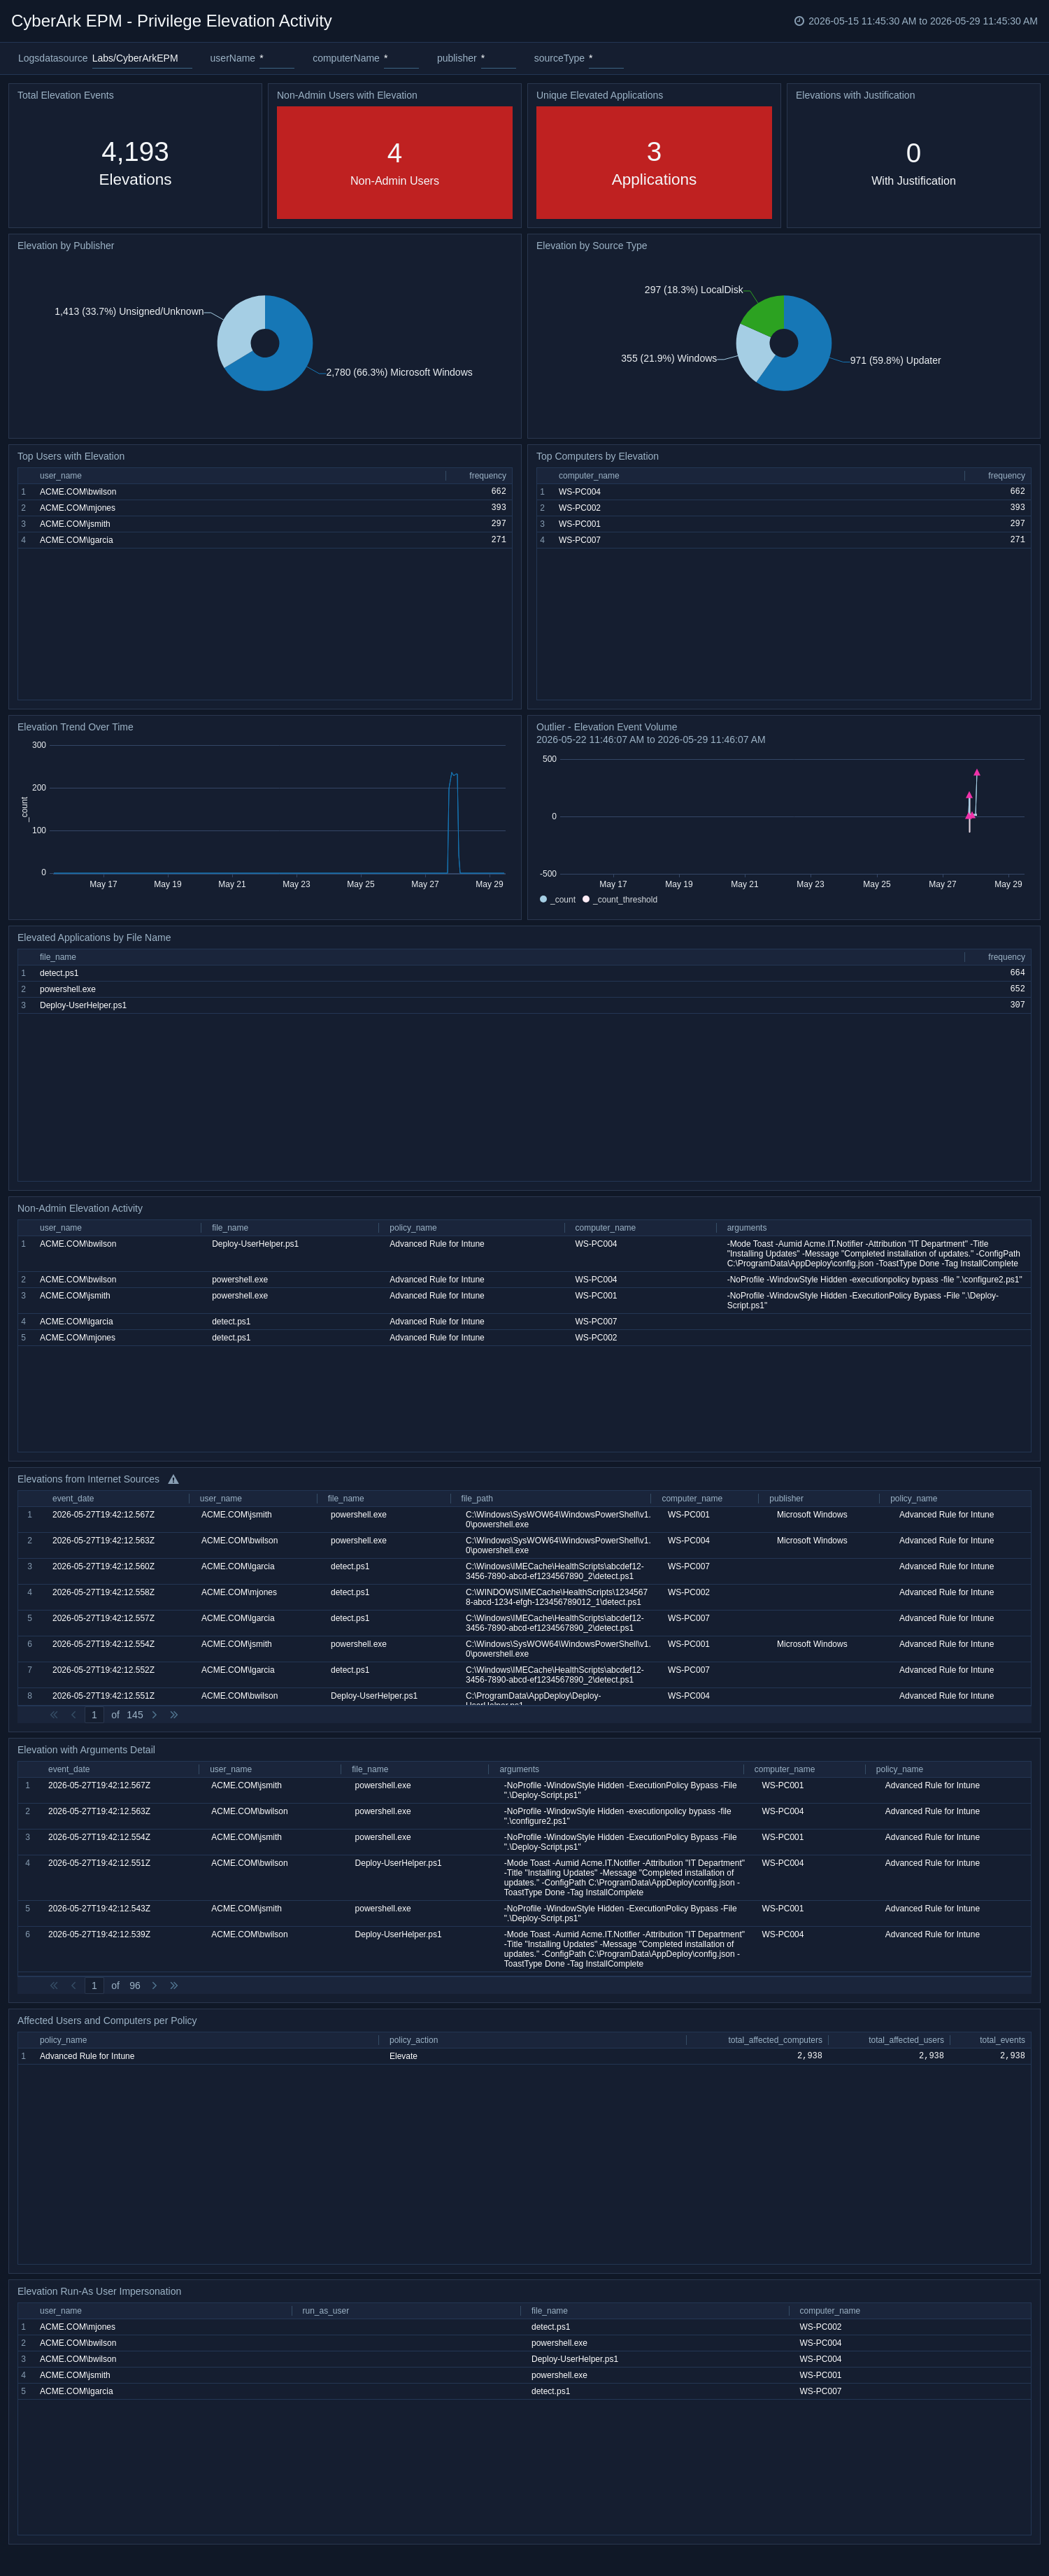1049x2576 pixels.
Task: Sort Internet Sources table by event_date column
Action: point(71,1499)
